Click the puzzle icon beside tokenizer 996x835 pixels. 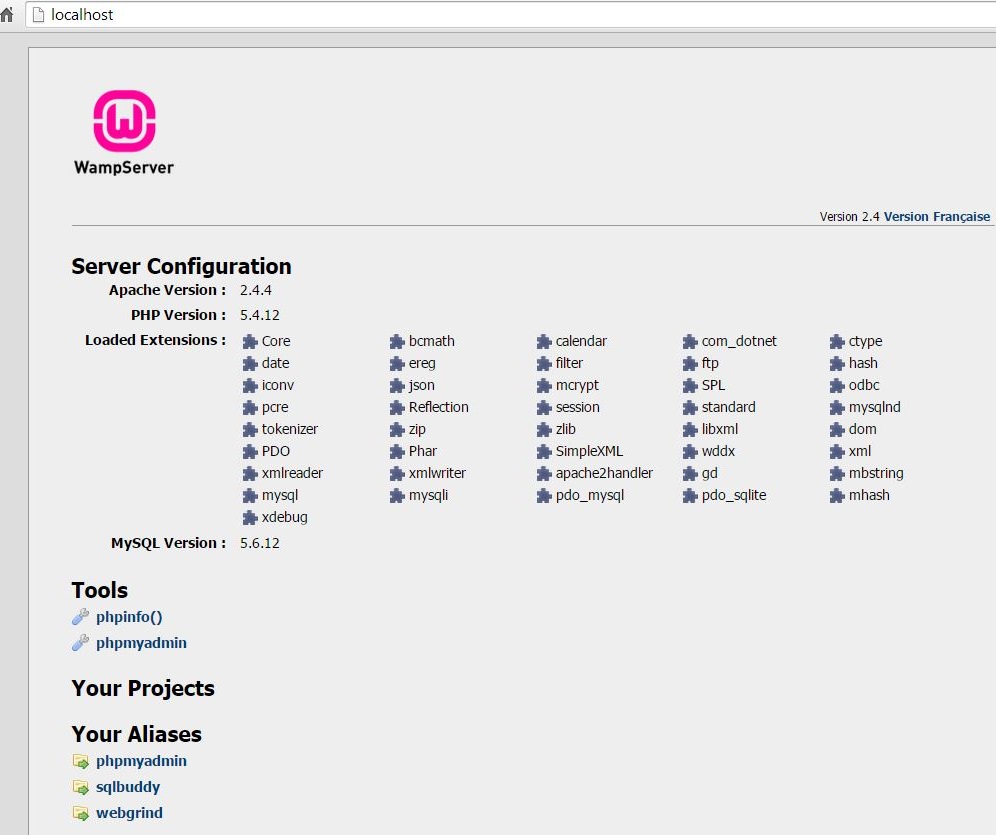click(x=250, y=429)
